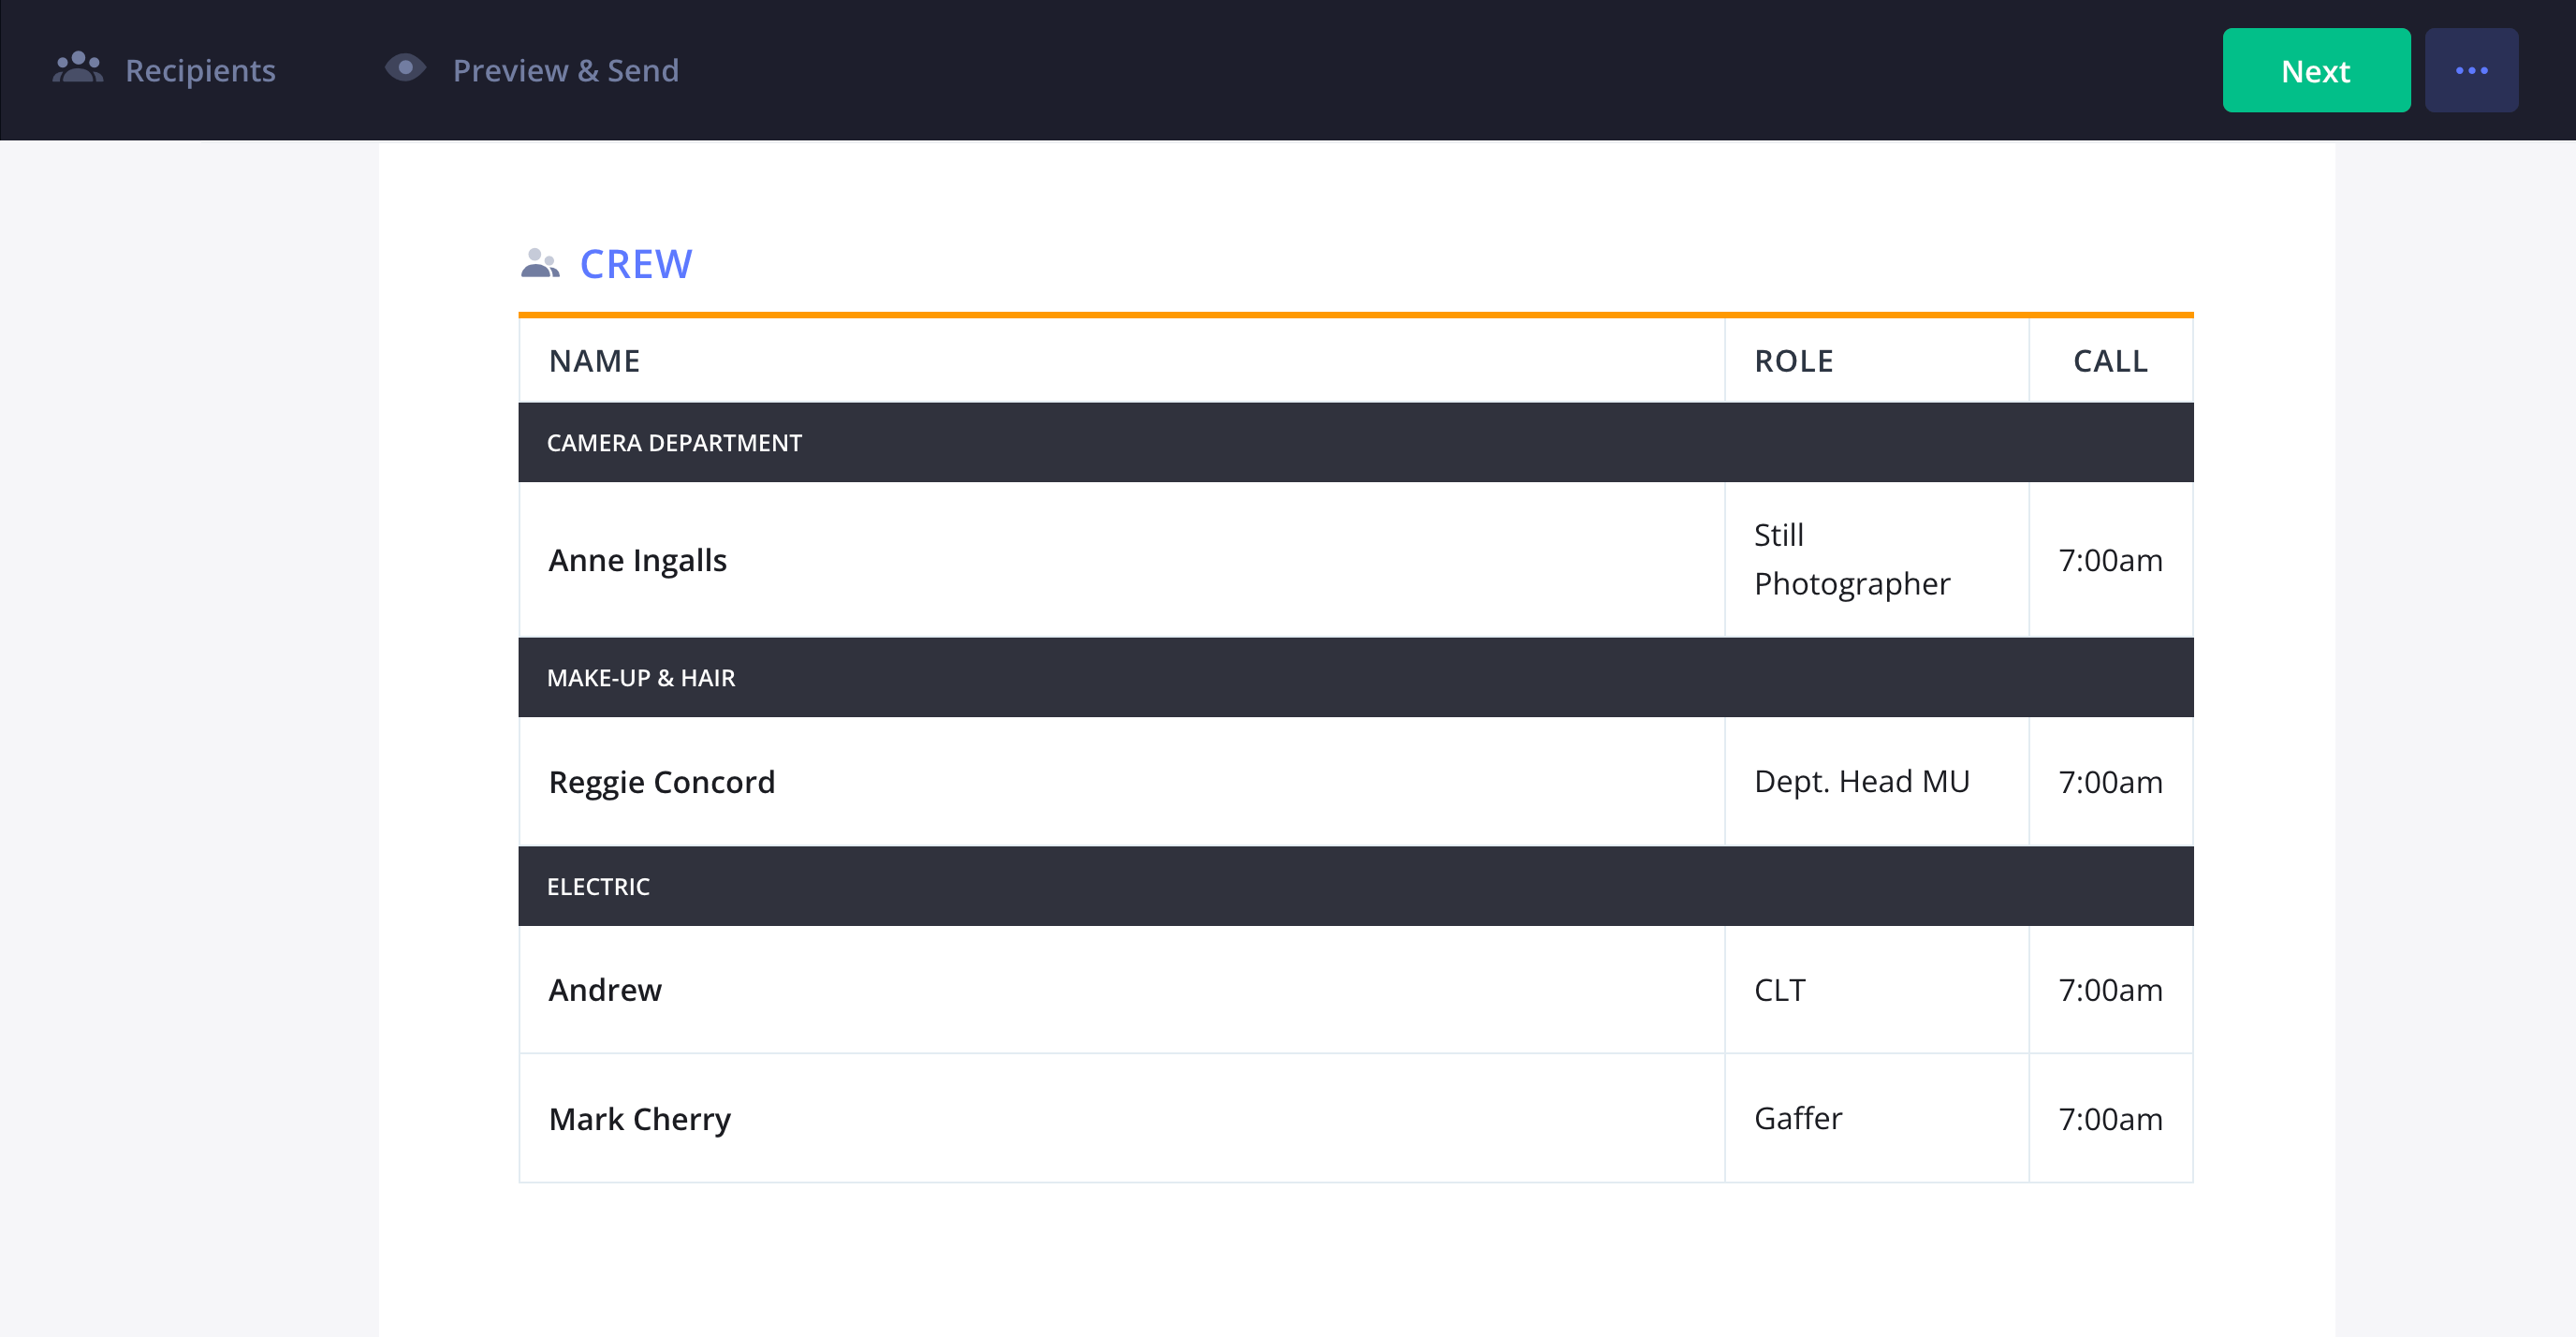Click the green Next button

click(2316, 70)
